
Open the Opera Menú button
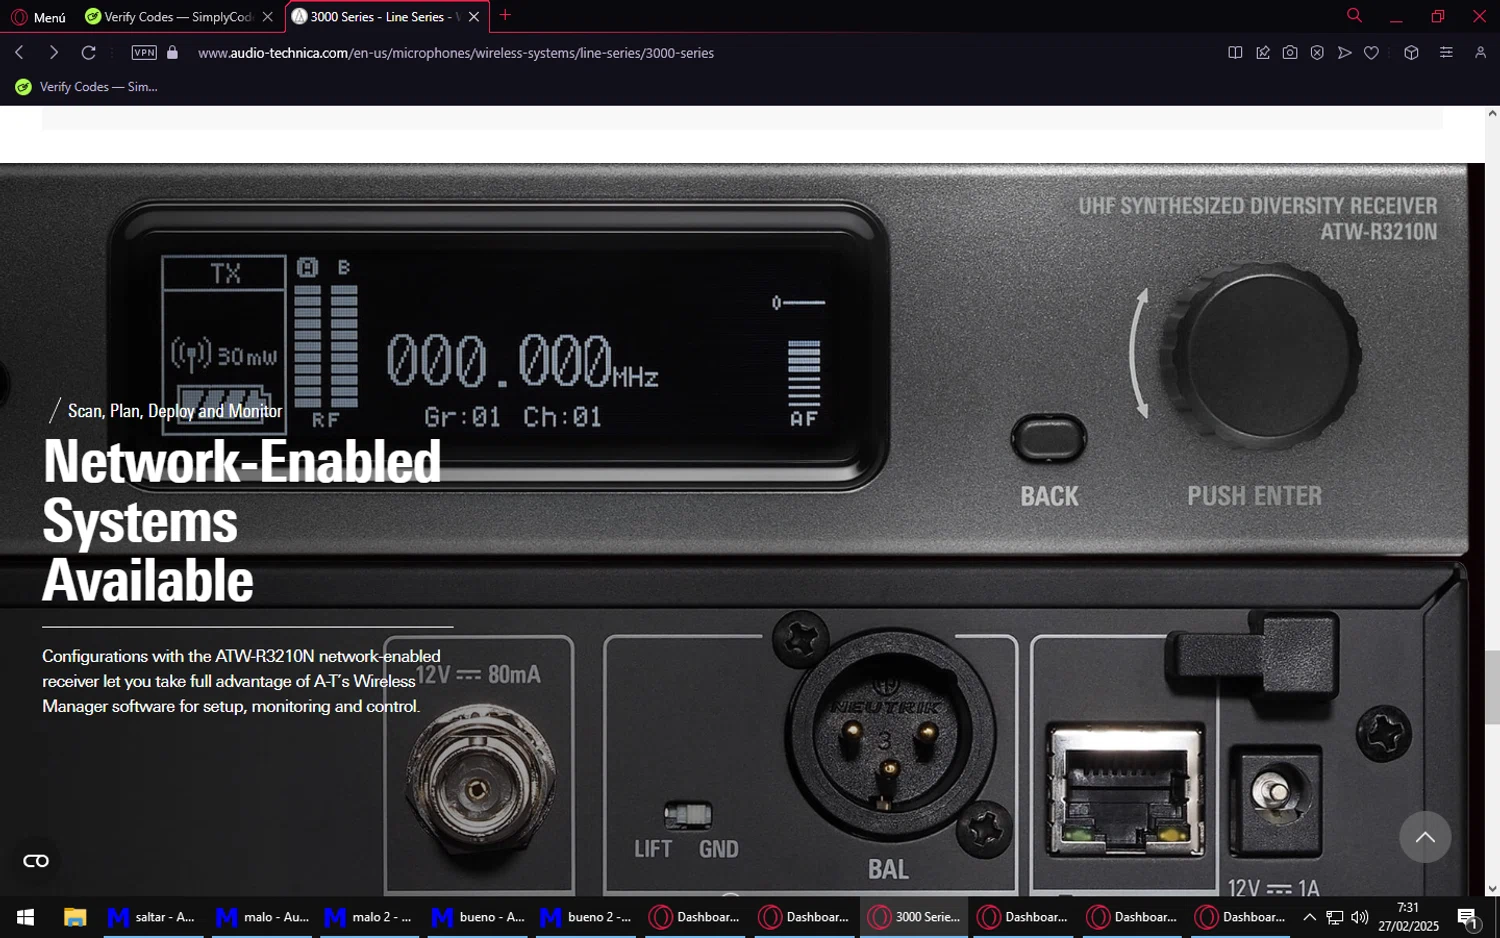tap(38, 17)
